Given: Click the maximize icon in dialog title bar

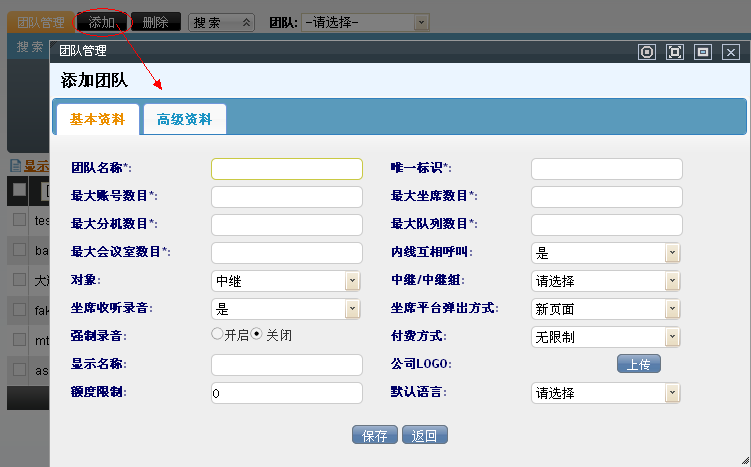Looking at the screenshot, I should coord(675,52).
